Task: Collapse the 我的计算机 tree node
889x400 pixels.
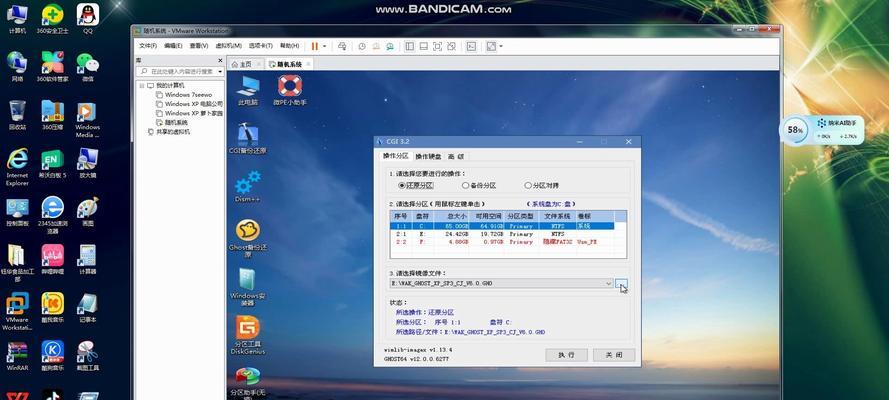Action: point(142,86)
